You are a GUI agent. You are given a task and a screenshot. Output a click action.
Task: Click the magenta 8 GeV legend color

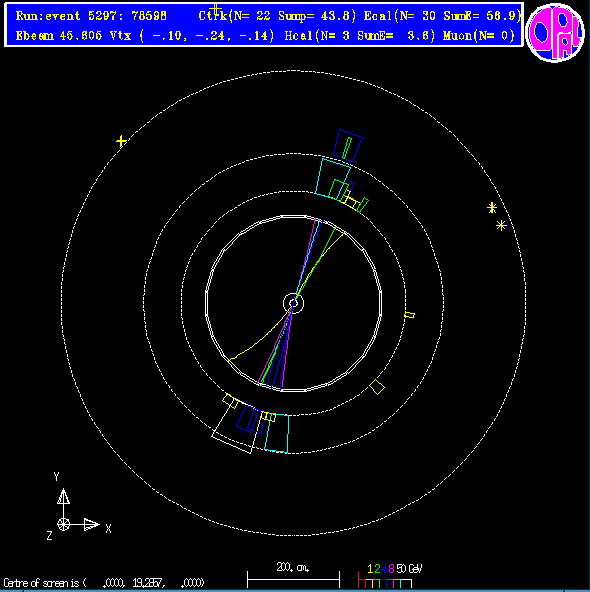[391, 569]
